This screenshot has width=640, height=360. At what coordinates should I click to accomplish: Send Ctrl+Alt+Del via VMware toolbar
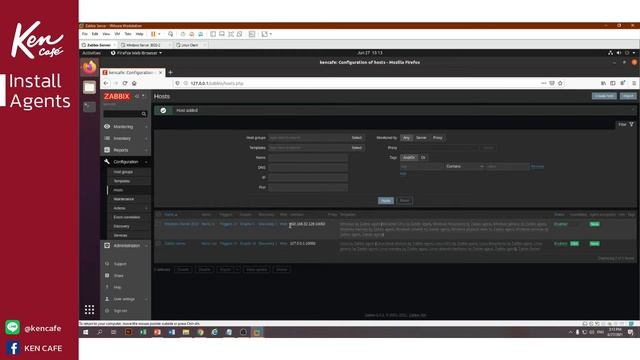(171, 34)
